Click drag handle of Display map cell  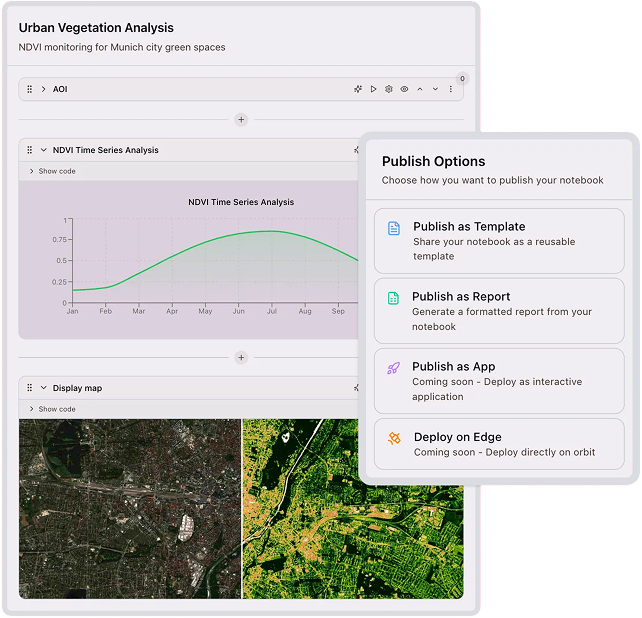coord(29,388)
